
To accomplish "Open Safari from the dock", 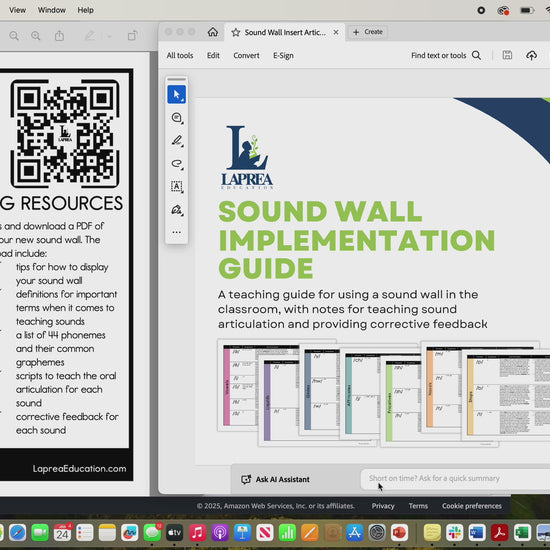I will (18, 533).
